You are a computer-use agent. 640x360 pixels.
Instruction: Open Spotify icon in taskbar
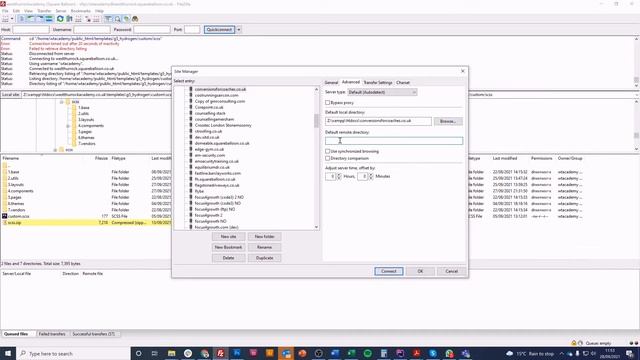[x=367, y=353]
